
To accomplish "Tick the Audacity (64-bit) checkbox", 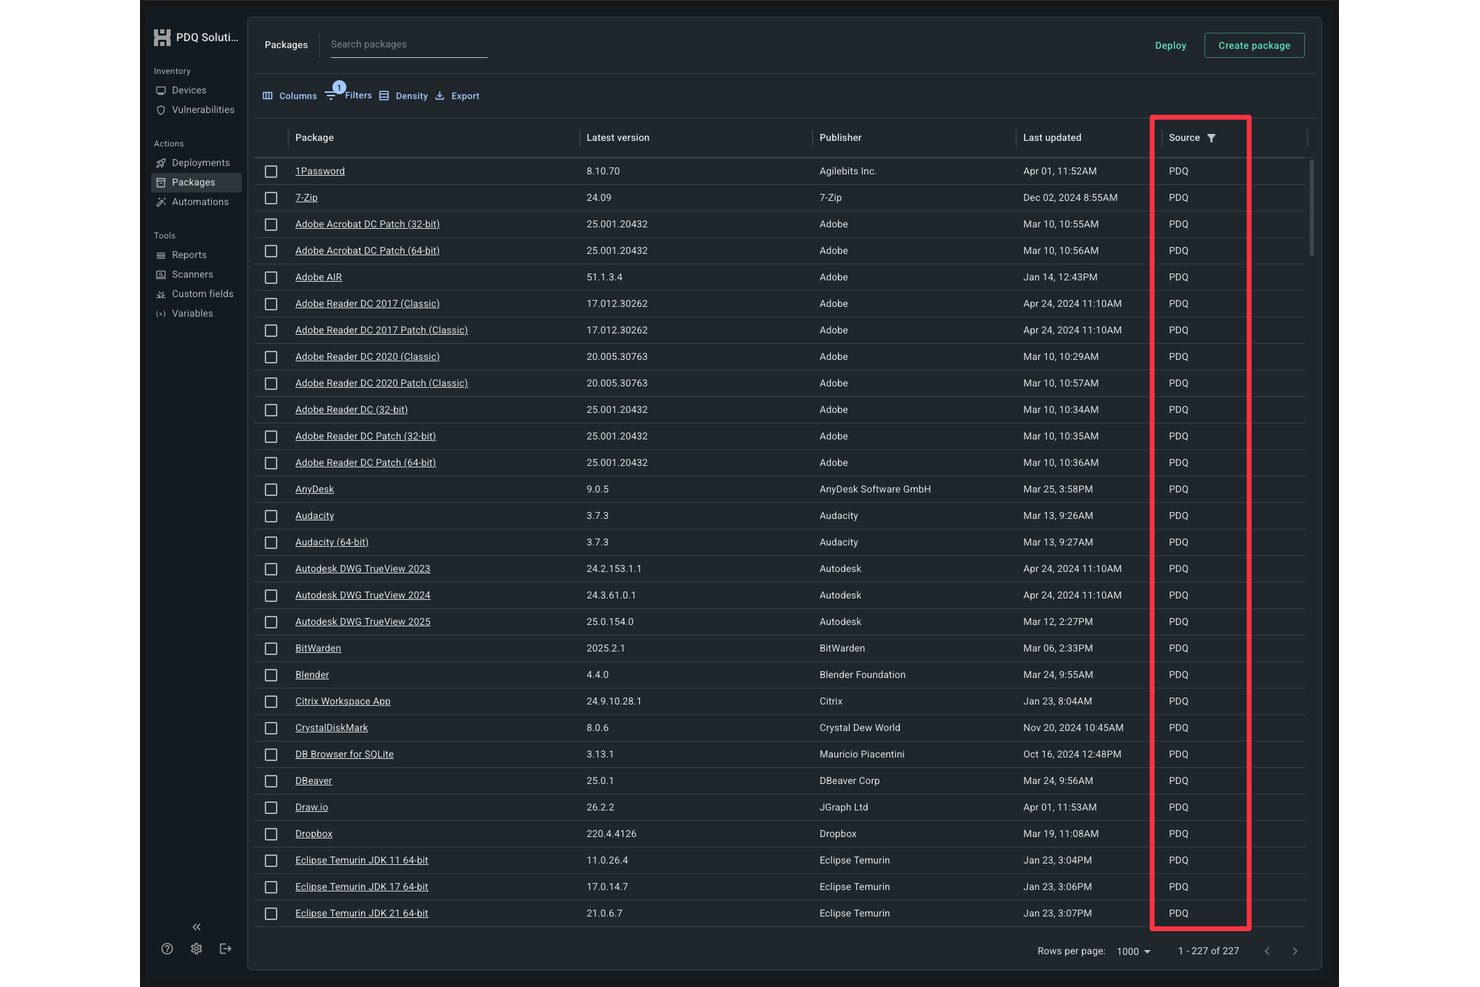I will (x=271, y=543).
